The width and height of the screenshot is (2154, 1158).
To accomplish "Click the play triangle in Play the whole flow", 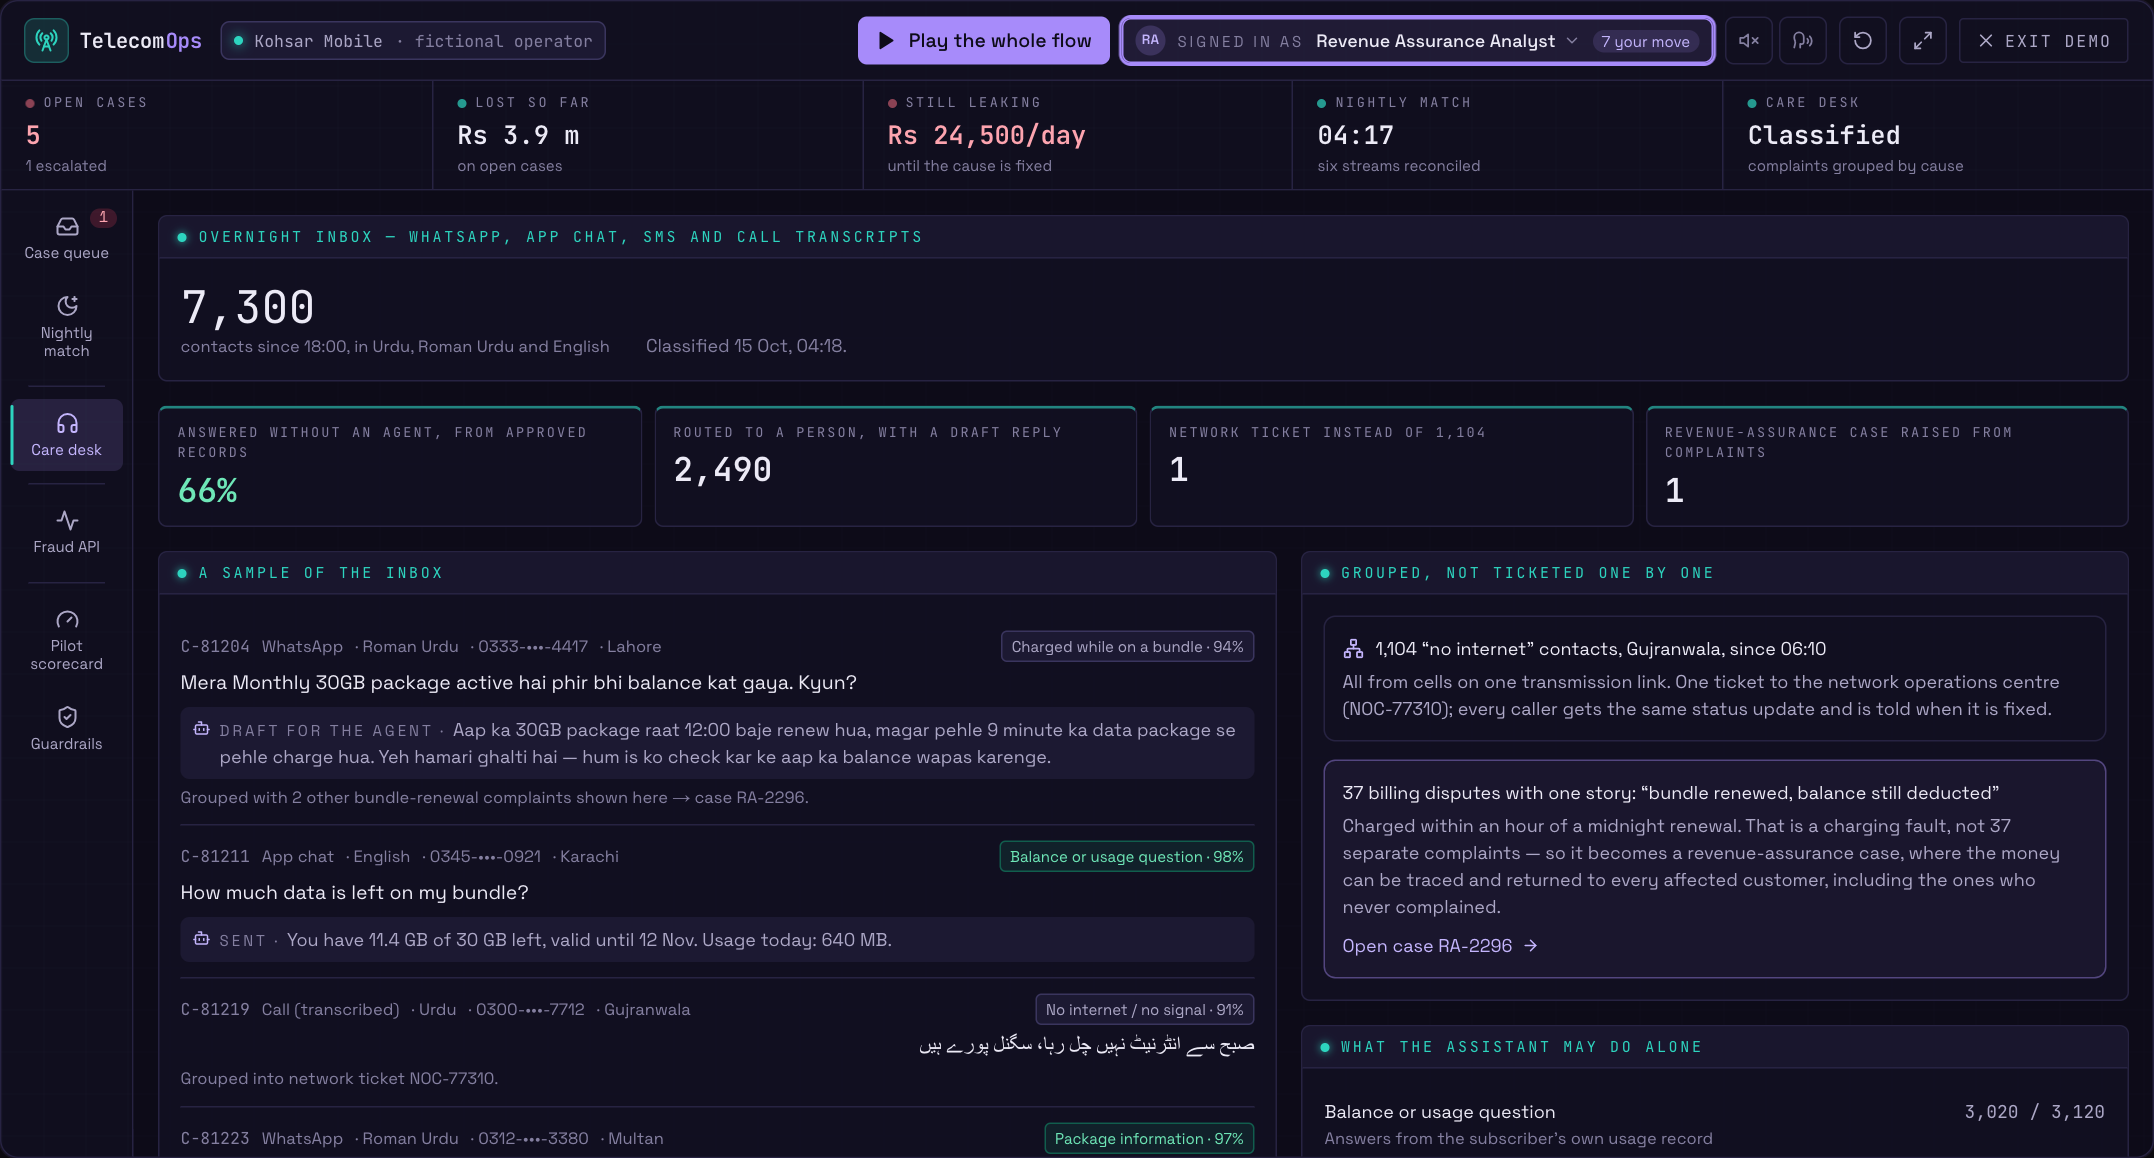I will tap(885, 41).
